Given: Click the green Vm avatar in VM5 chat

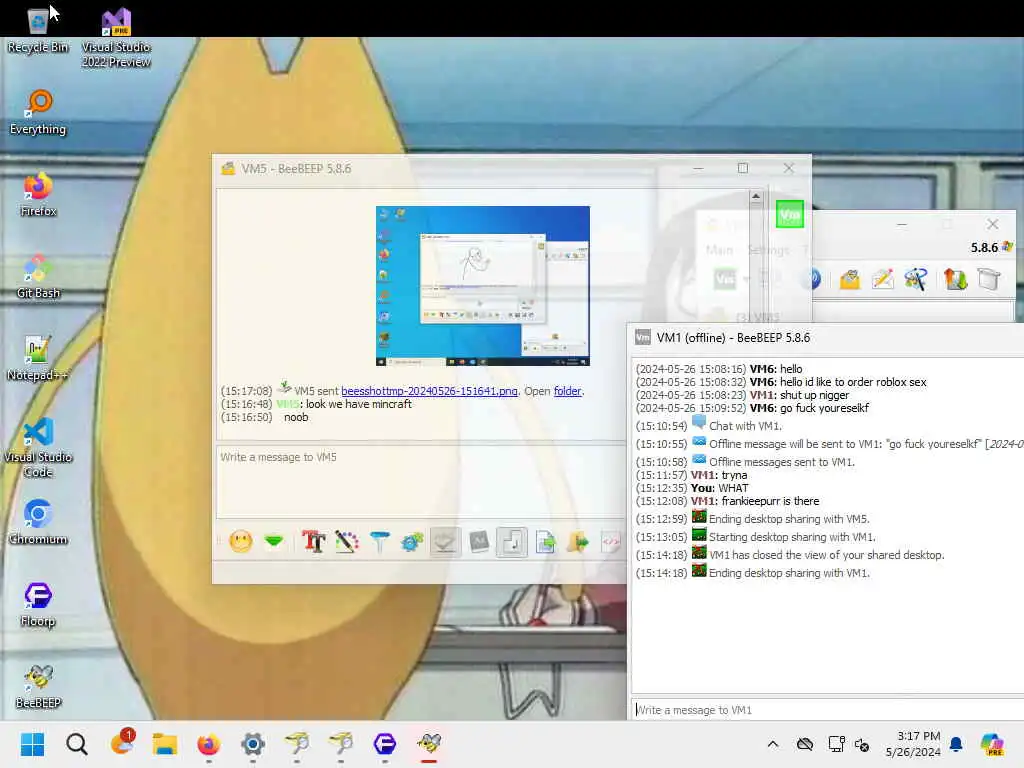Looking at the screenshot, I should pyautogui.click(x=790, y=214).
